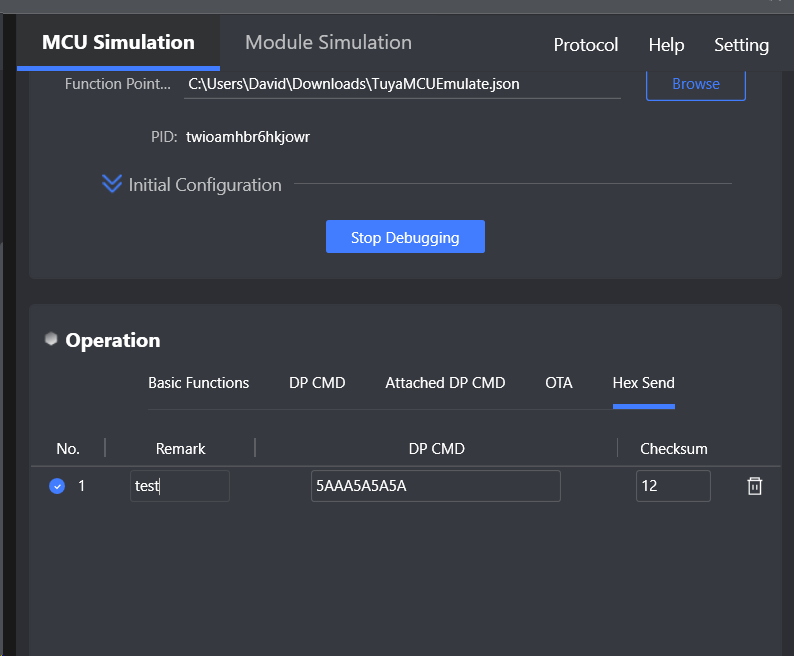The height and width of the screenshot is (656, 794).
Task: Click the Stop Debugging button
Action: point(405,237)
